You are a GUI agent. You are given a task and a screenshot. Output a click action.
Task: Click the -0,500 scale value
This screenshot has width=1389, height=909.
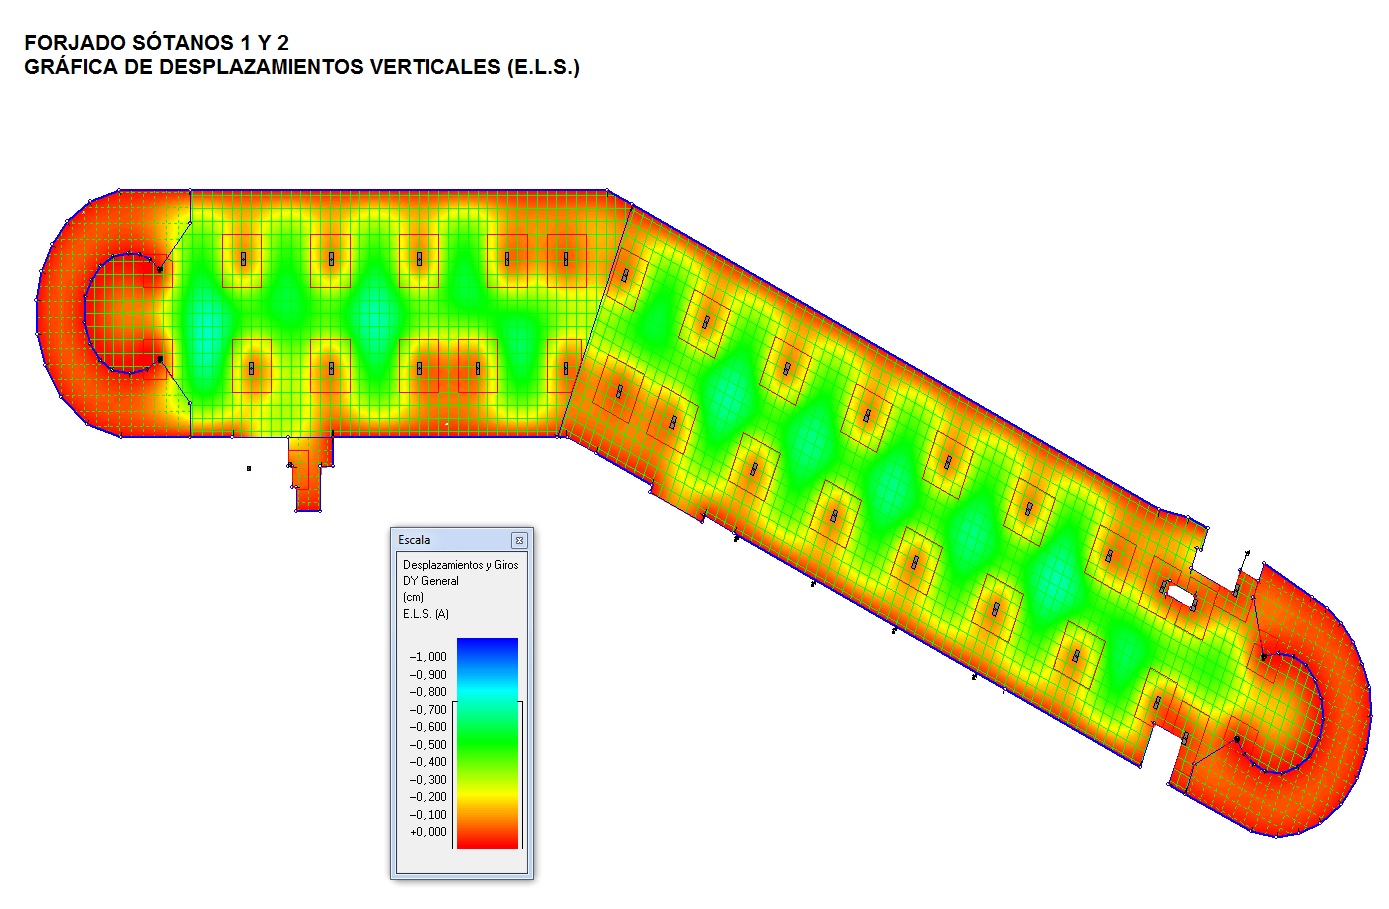(x=428, y=745)
